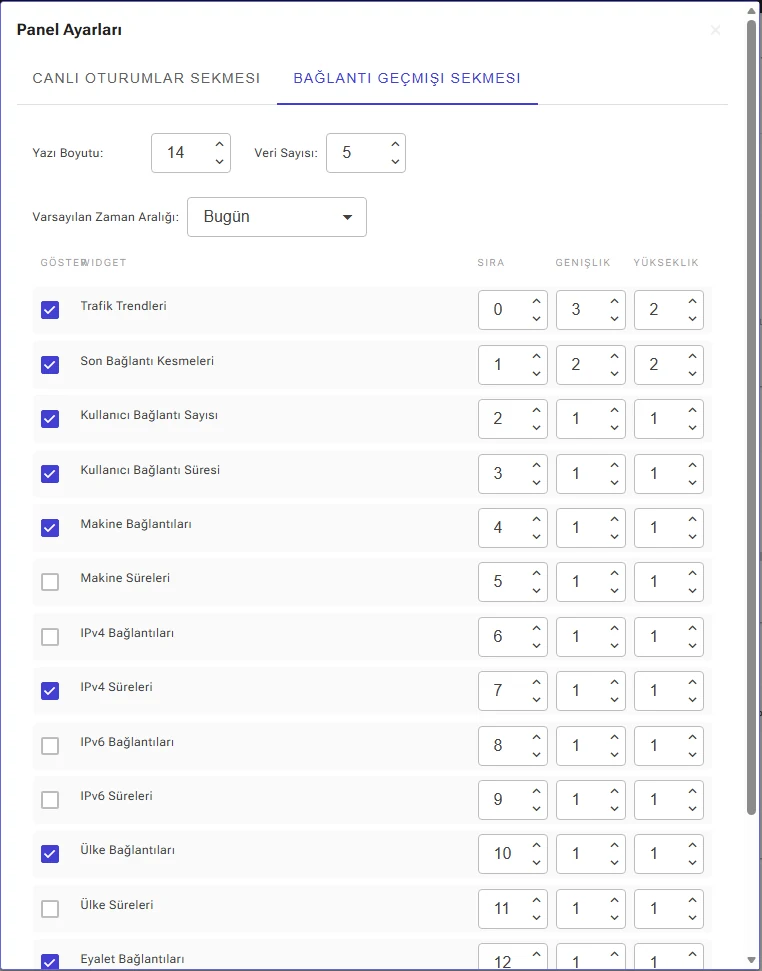Toggle the Eyalet Bağlantıları checkbox
Viewport: 762px width, 971px height.
click(50, 962)
